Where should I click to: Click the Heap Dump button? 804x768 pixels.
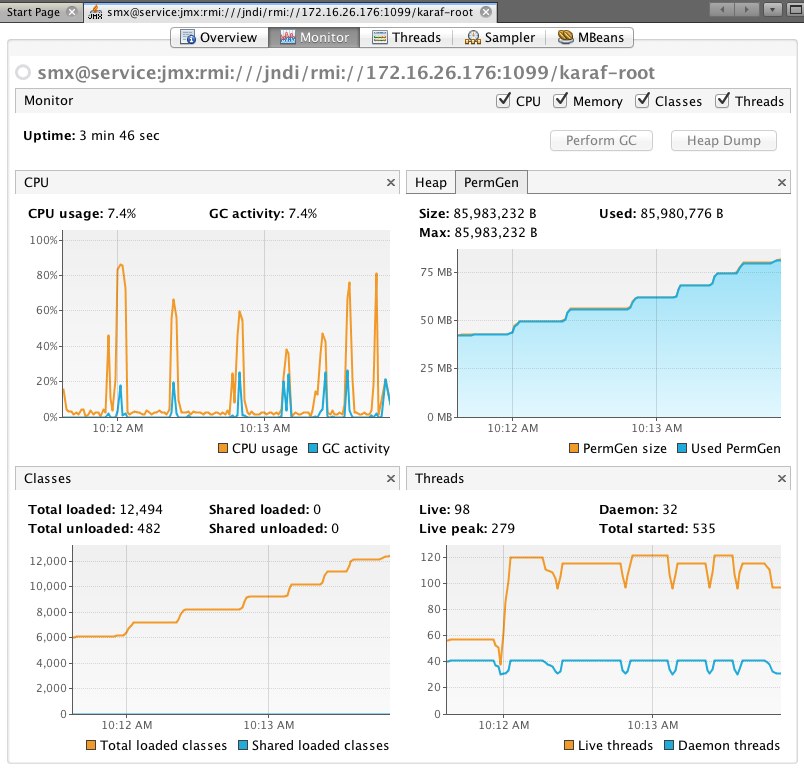(x=723, y=140)
